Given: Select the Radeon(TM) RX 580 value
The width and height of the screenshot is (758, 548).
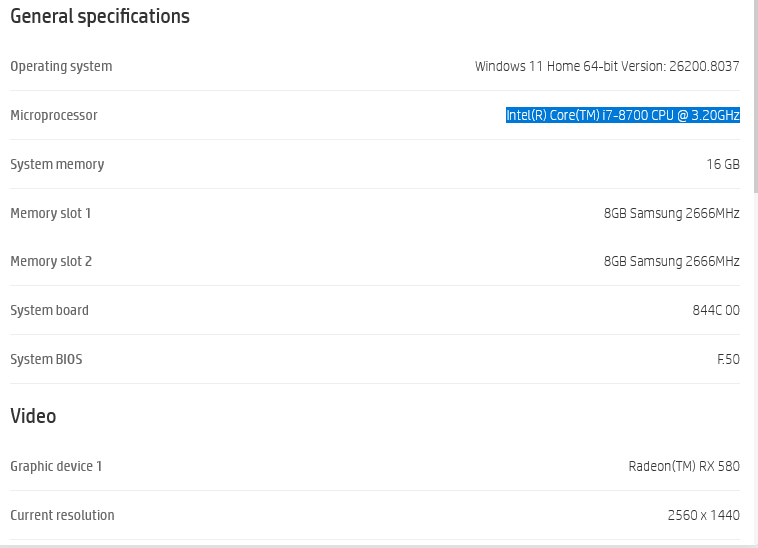Looking at the screenshot, I should (684, 466).
